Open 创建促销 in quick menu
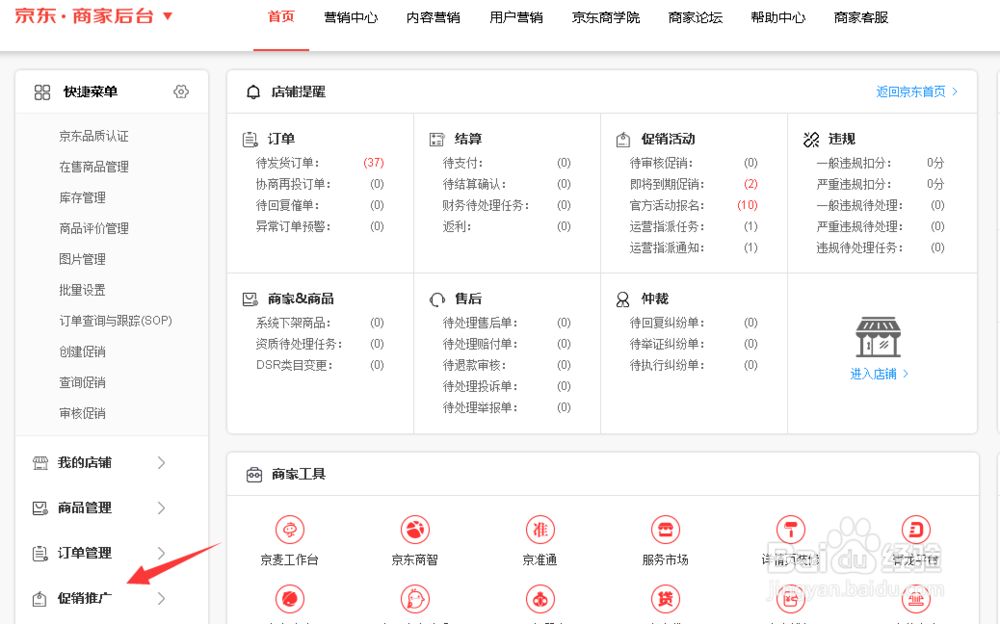1000x624 pixels. tap(82, 352)
